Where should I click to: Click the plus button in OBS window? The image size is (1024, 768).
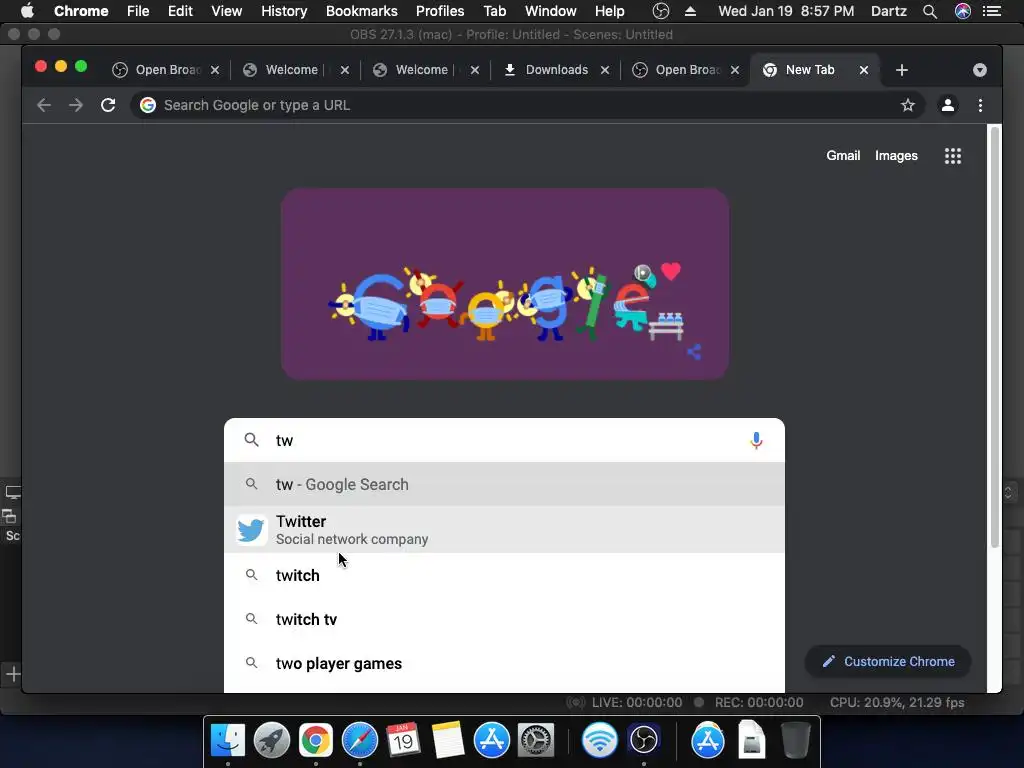[x=12, y=674]
